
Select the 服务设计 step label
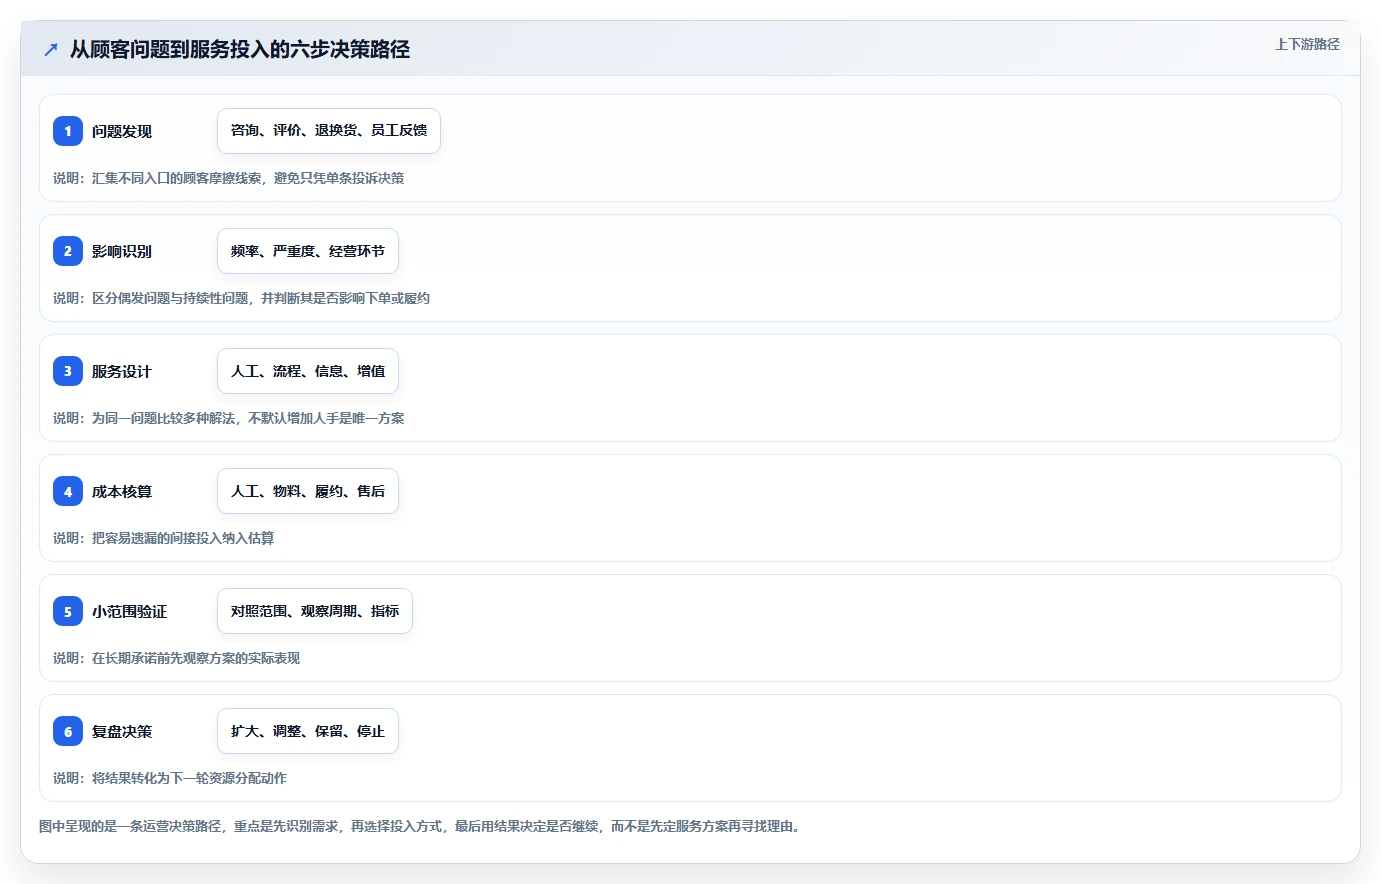[122, 371]
